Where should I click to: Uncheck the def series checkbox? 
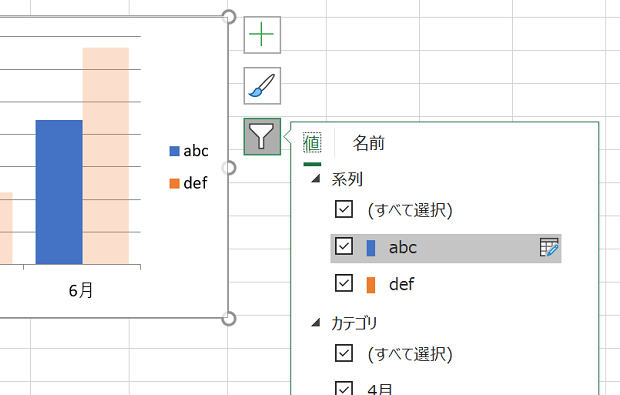[344, 283]
